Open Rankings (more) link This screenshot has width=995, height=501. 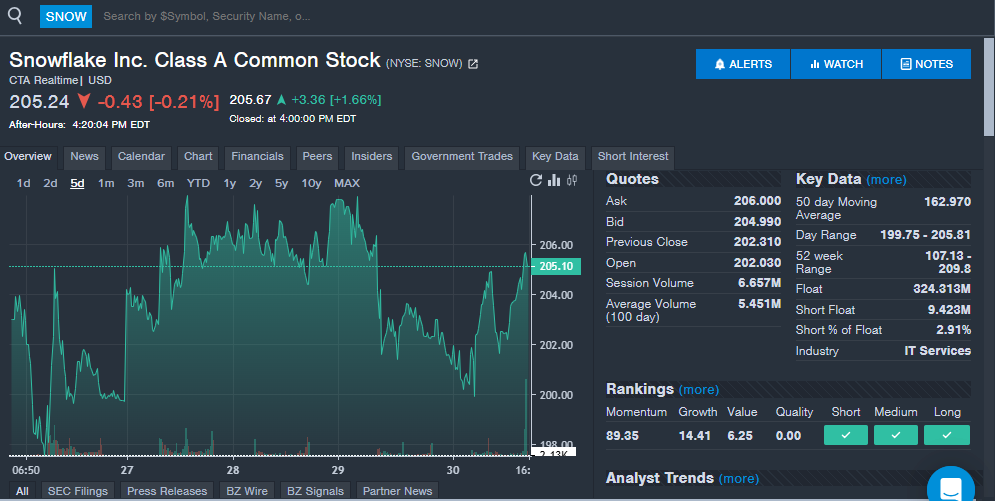coord(699,389)
